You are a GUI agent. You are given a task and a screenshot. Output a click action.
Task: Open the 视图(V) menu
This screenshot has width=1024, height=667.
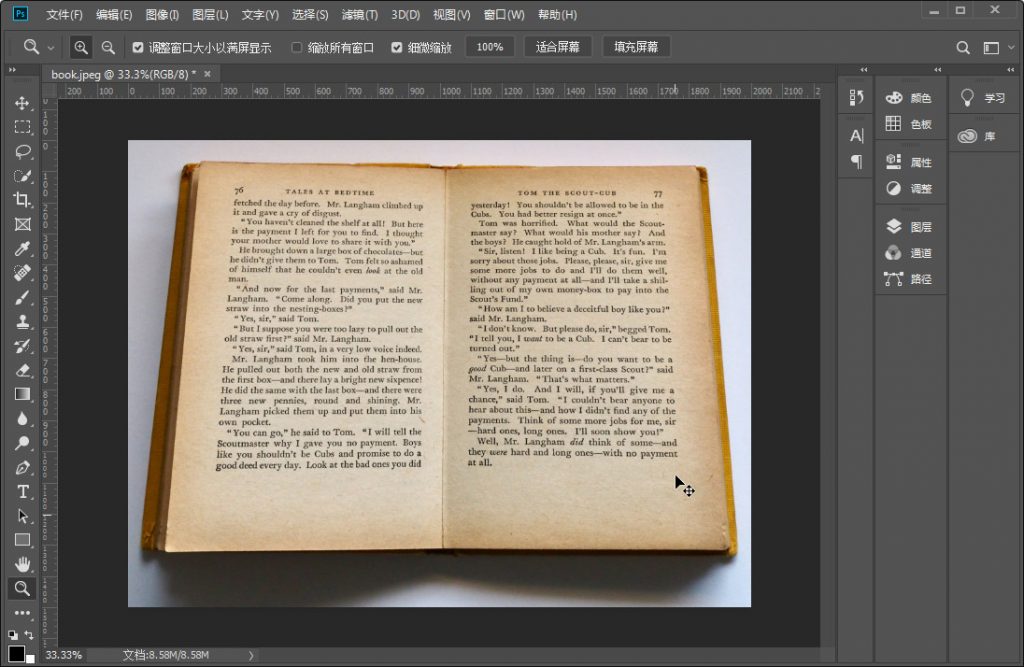[451, 14]
